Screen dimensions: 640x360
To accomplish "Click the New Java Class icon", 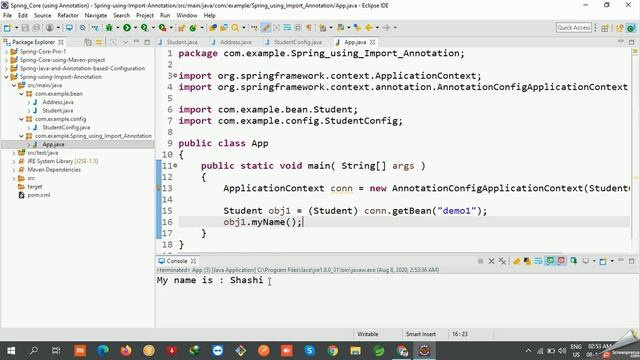I will pyautogui.click(x=193, y=28).
